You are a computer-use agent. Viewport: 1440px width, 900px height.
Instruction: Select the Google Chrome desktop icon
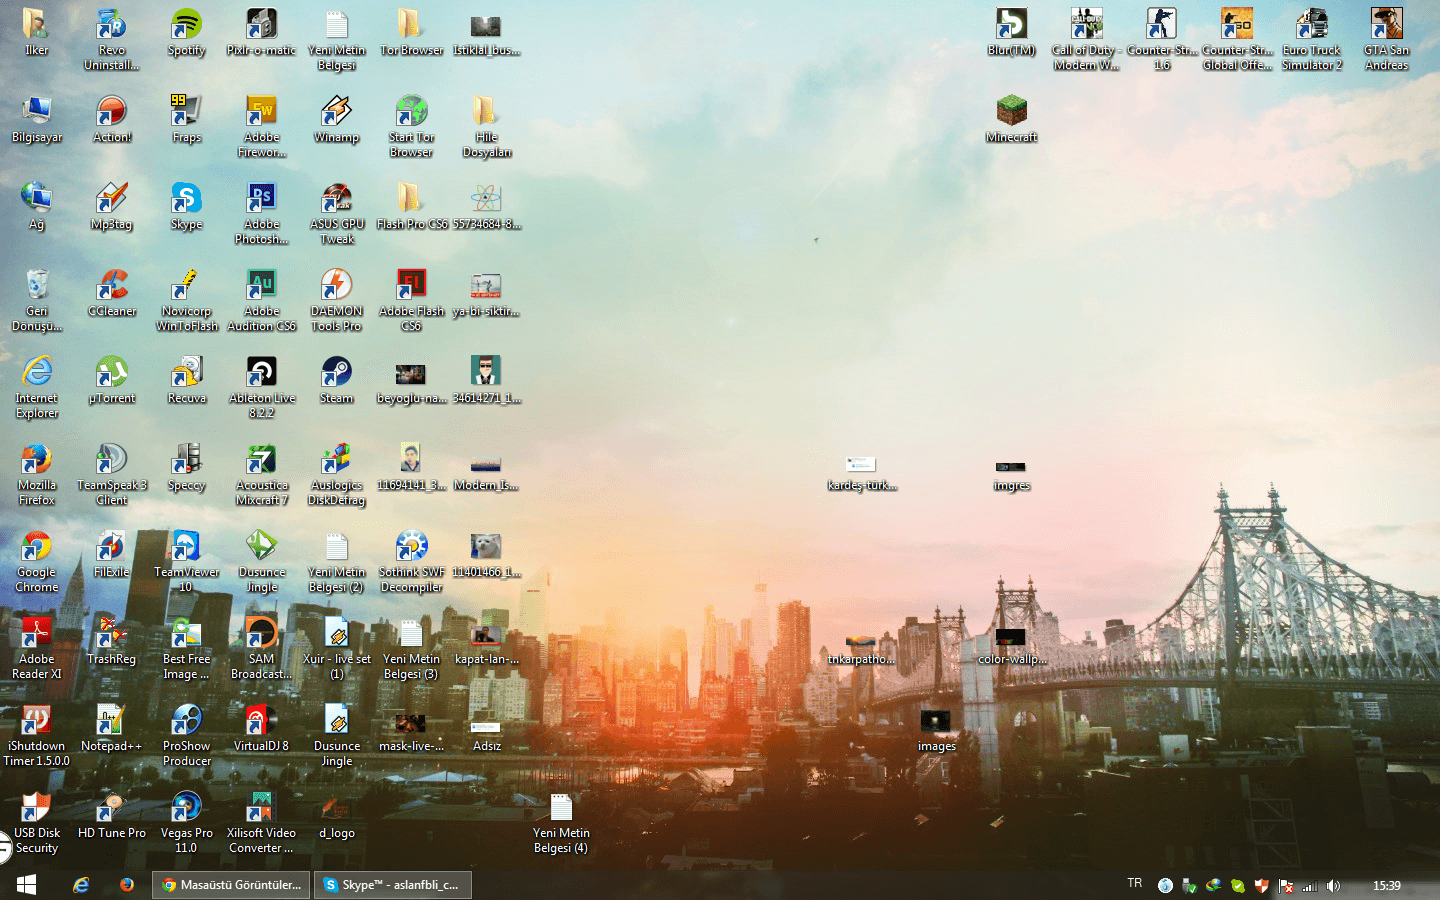[36, 562]
